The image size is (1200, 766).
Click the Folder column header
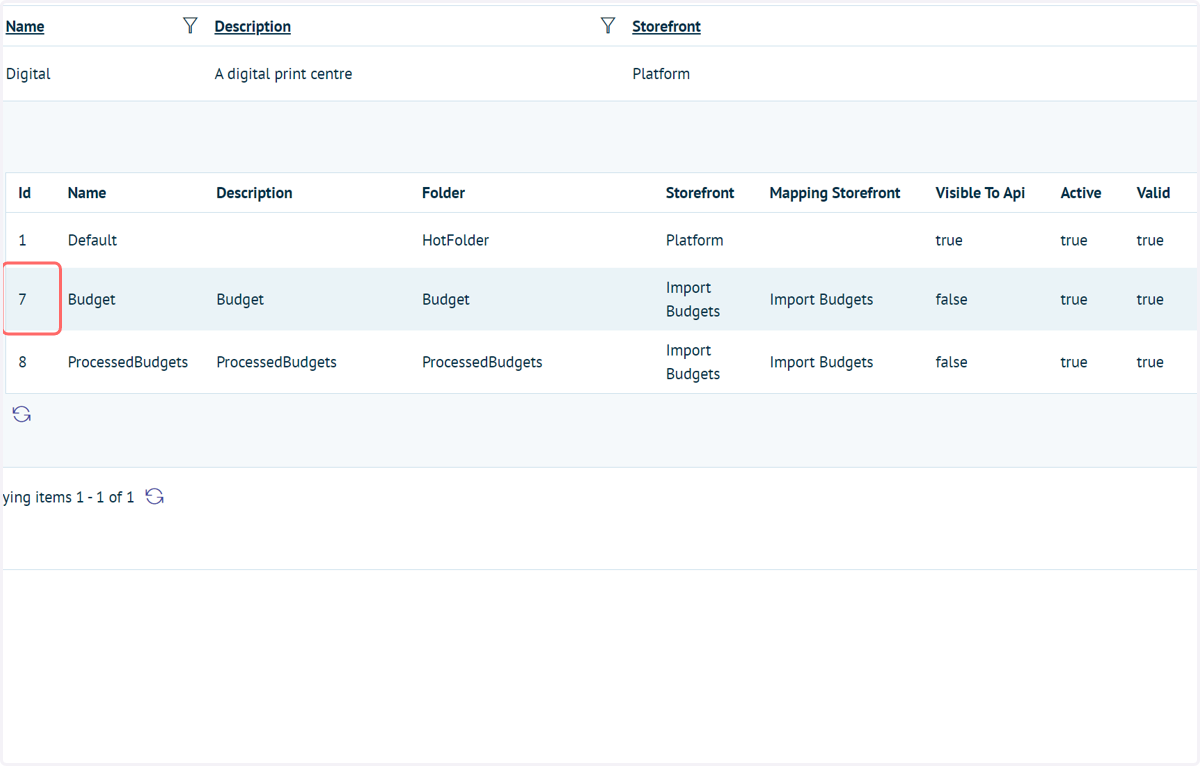[x=443, y=193]
